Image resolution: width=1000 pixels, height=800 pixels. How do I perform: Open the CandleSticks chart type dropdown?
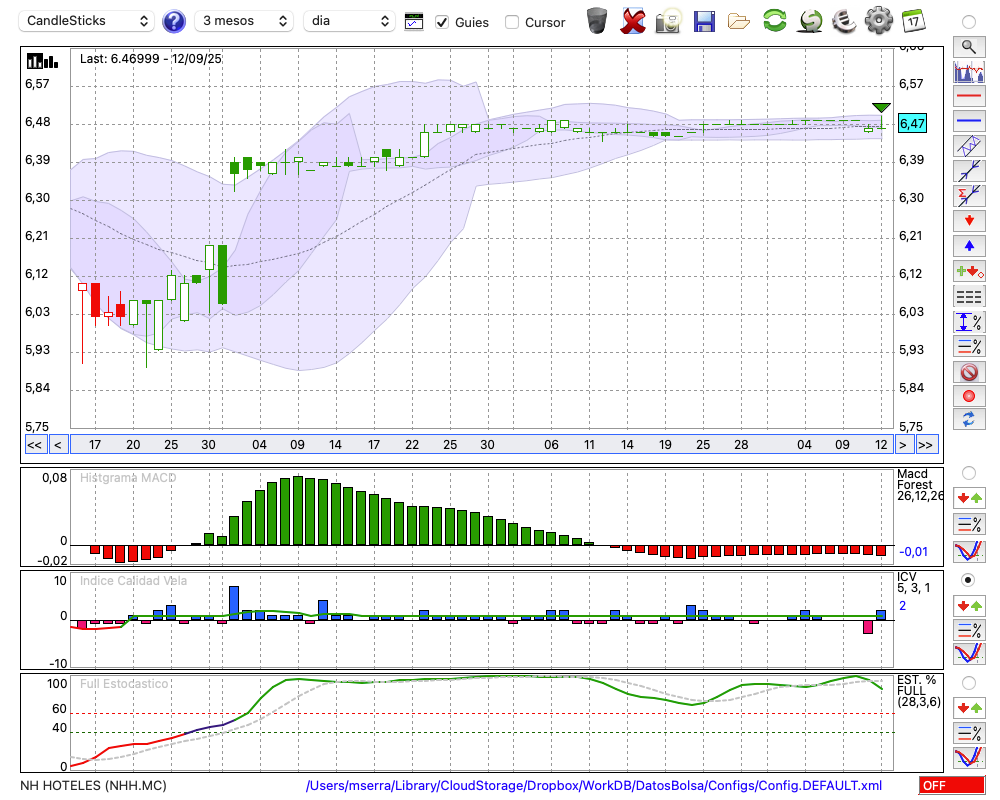coord(87,21)
